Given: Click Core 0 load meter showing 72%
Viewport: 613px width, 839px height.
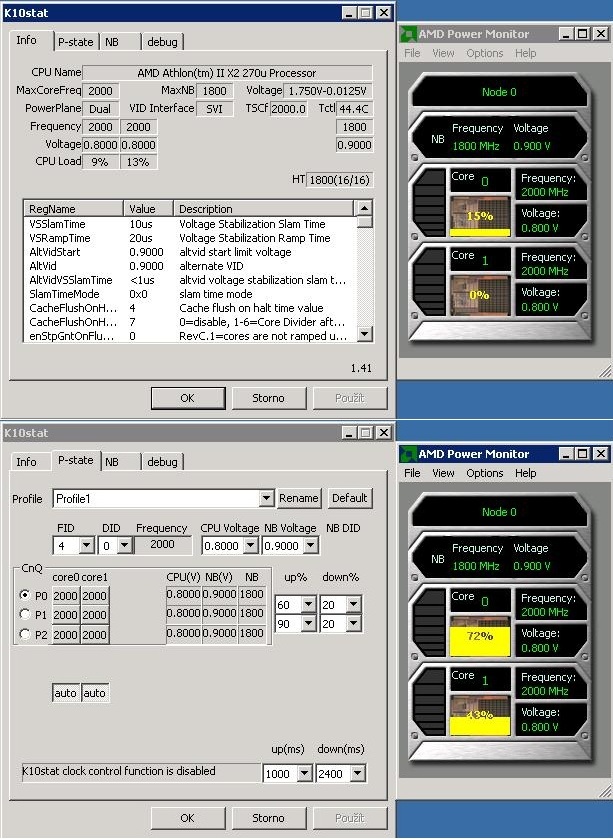Looking at the screenshot, I should 480,636.
